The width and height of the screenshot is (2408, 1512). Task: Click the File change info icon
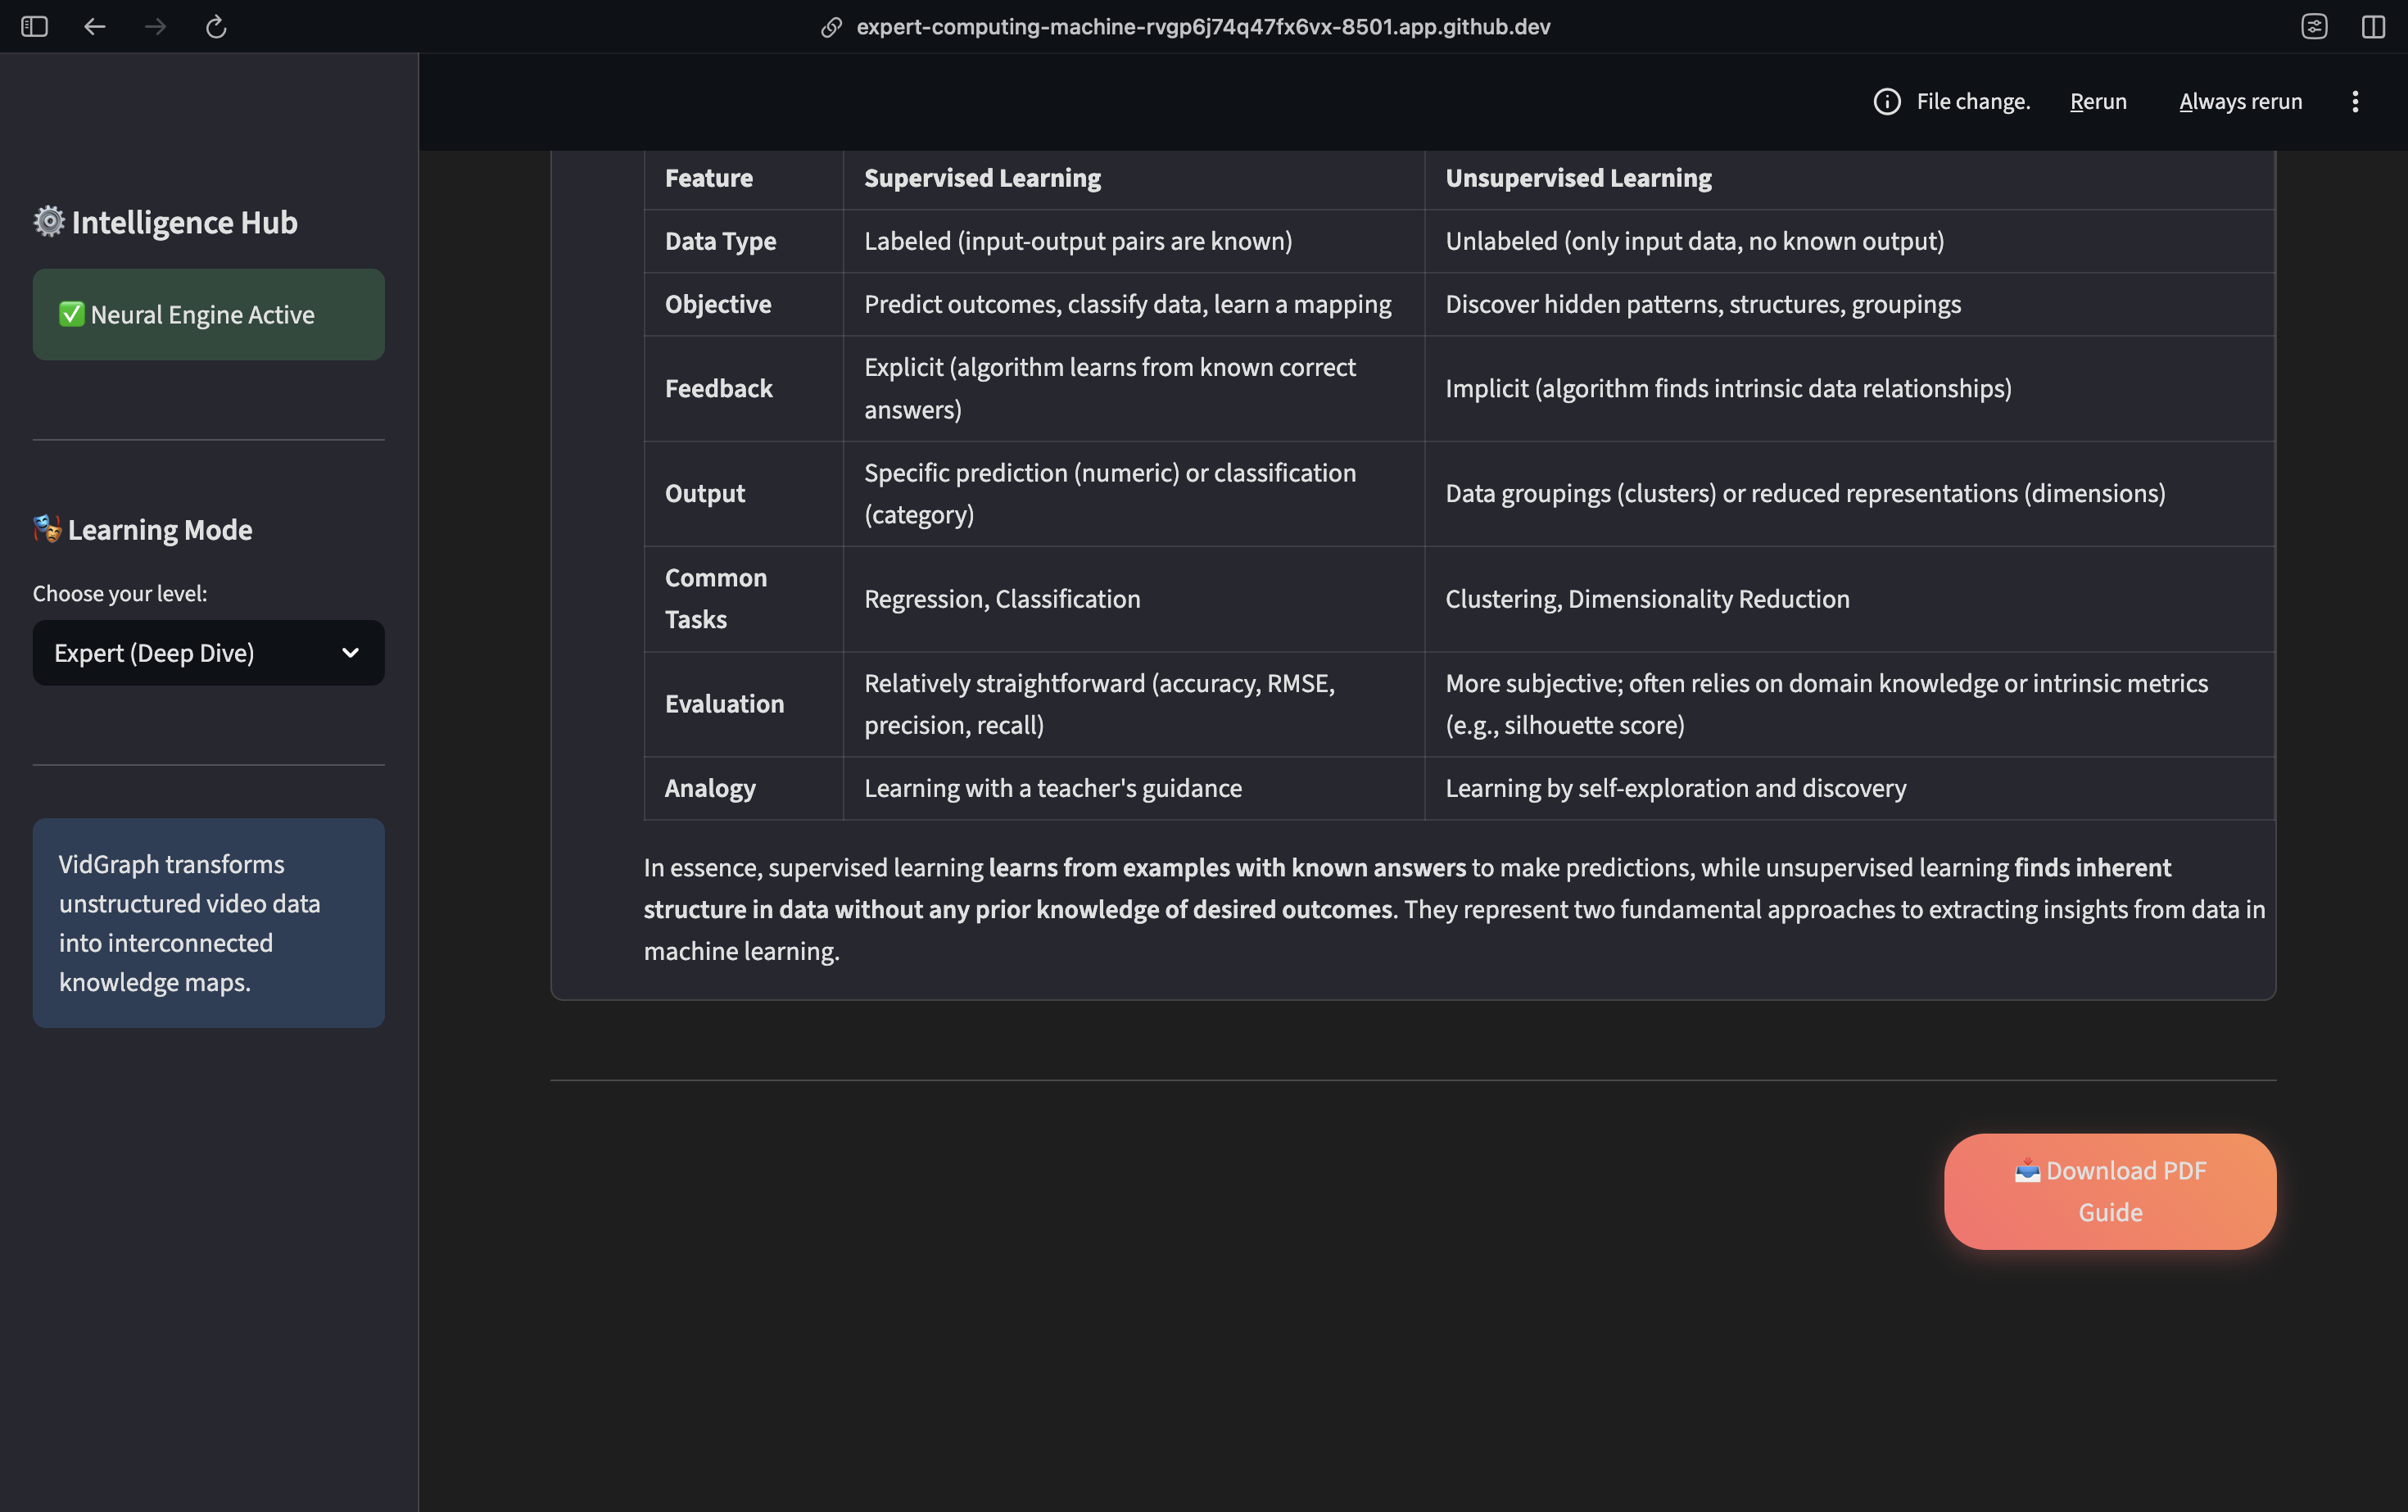point(1886,102)
